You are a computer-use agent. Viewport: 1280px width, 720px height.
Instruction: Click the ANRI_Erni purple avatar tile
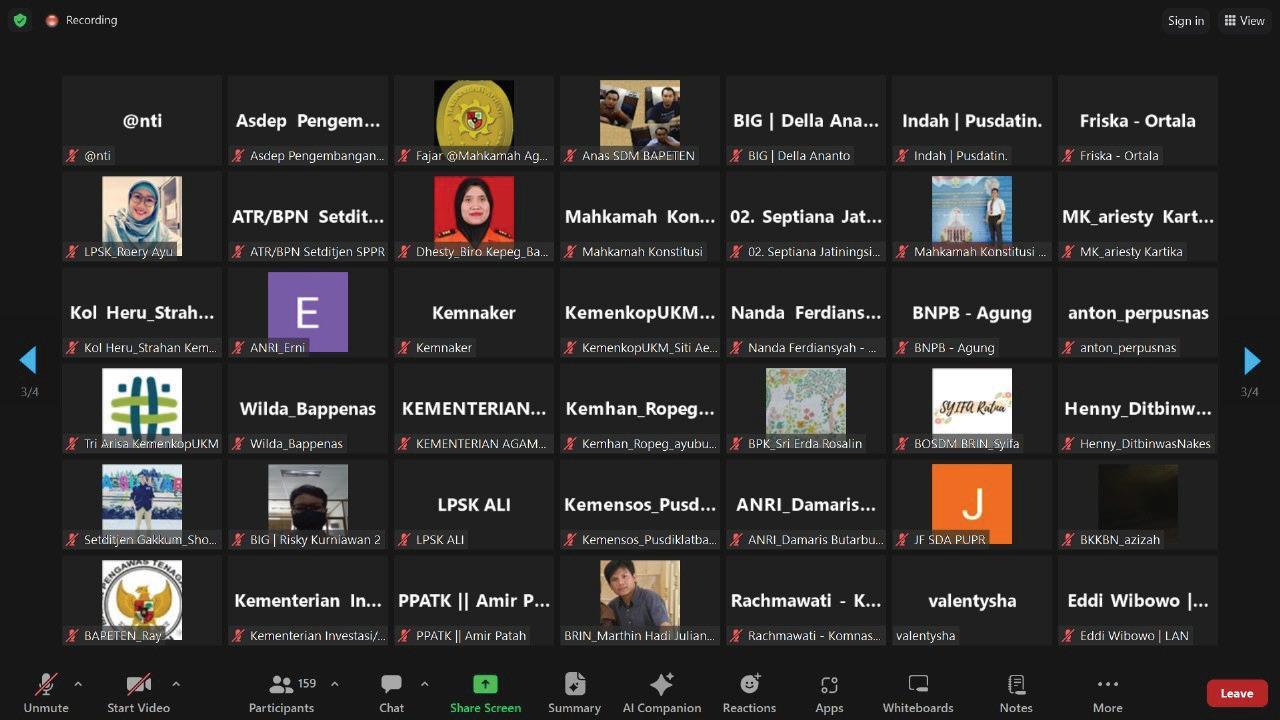308,313
